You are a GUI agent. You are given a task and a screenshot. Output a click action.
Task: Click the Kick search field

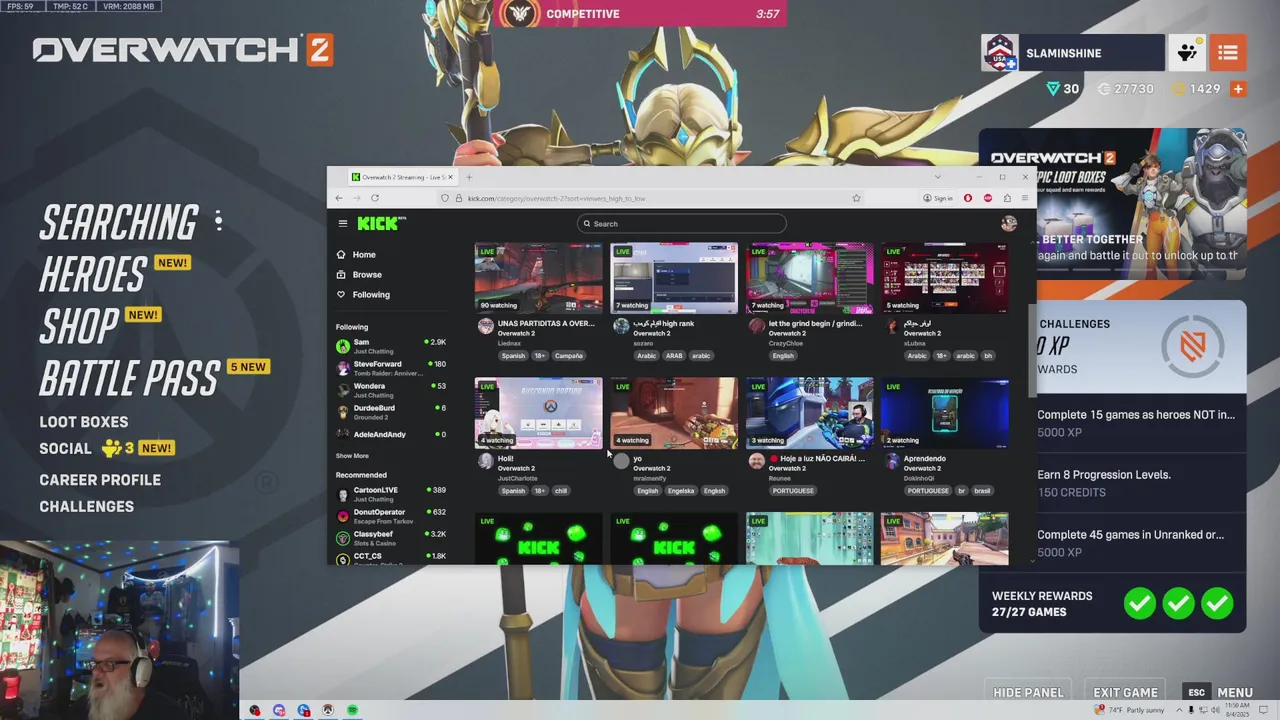pyautogui.click(x=681, y=224)
